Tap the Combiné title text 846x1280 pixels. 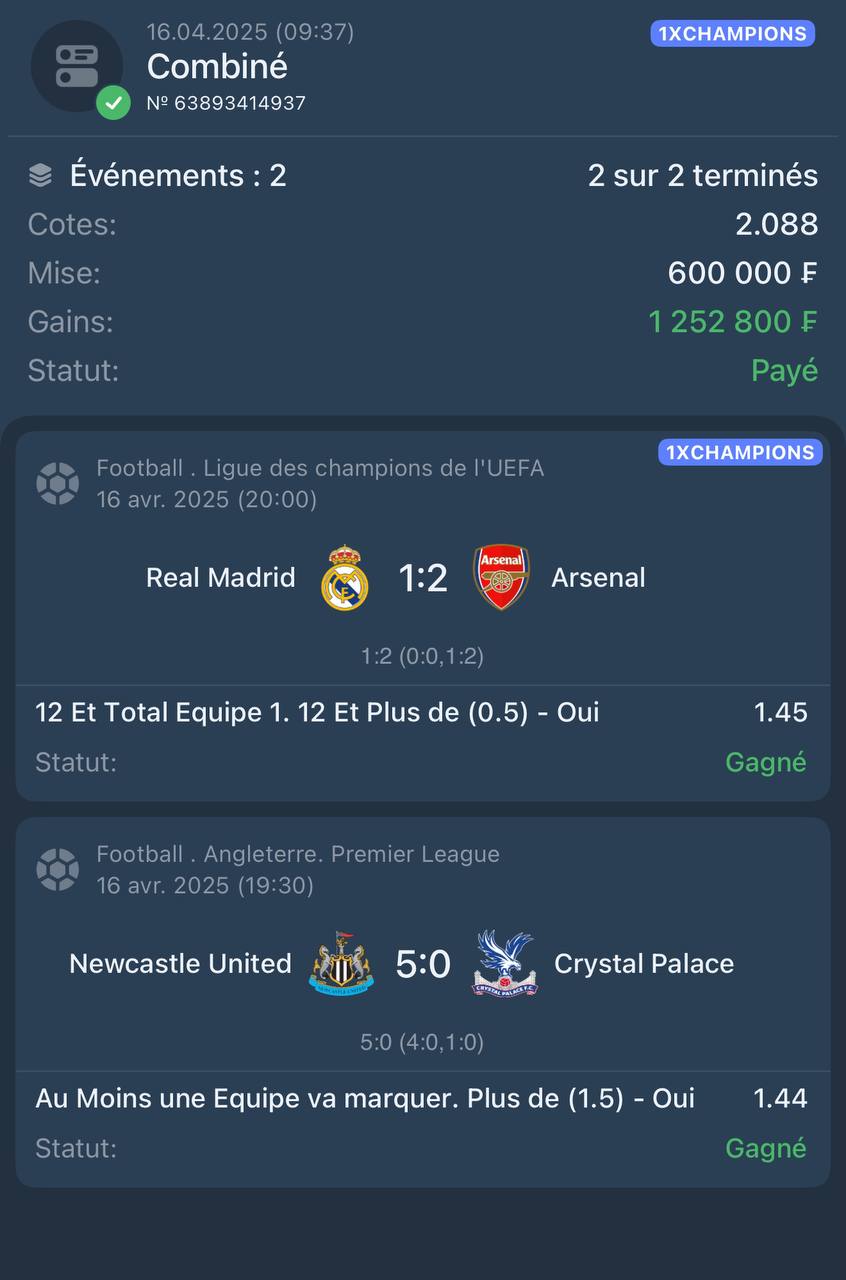click(217, 66)
